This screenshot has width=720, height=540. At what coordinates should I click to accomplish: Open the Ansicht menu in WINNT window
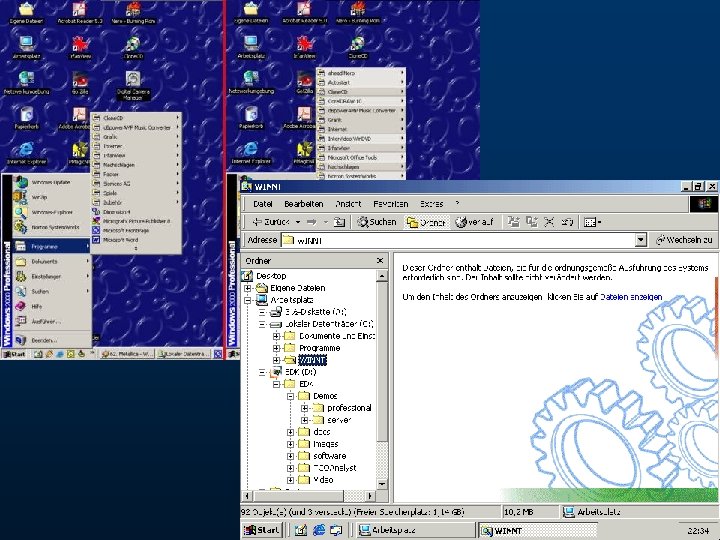pos(348,204)
